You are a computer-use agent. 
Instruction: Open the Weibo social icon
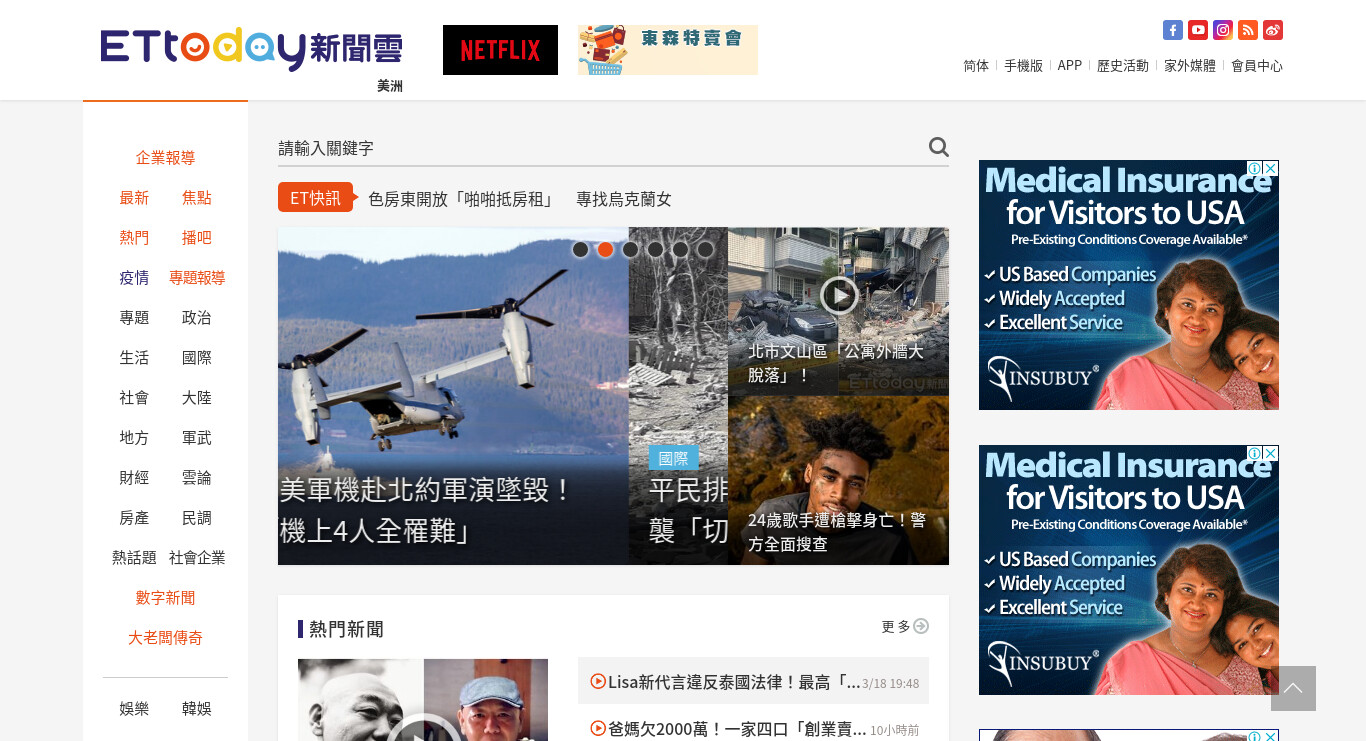coord(1273,30)
